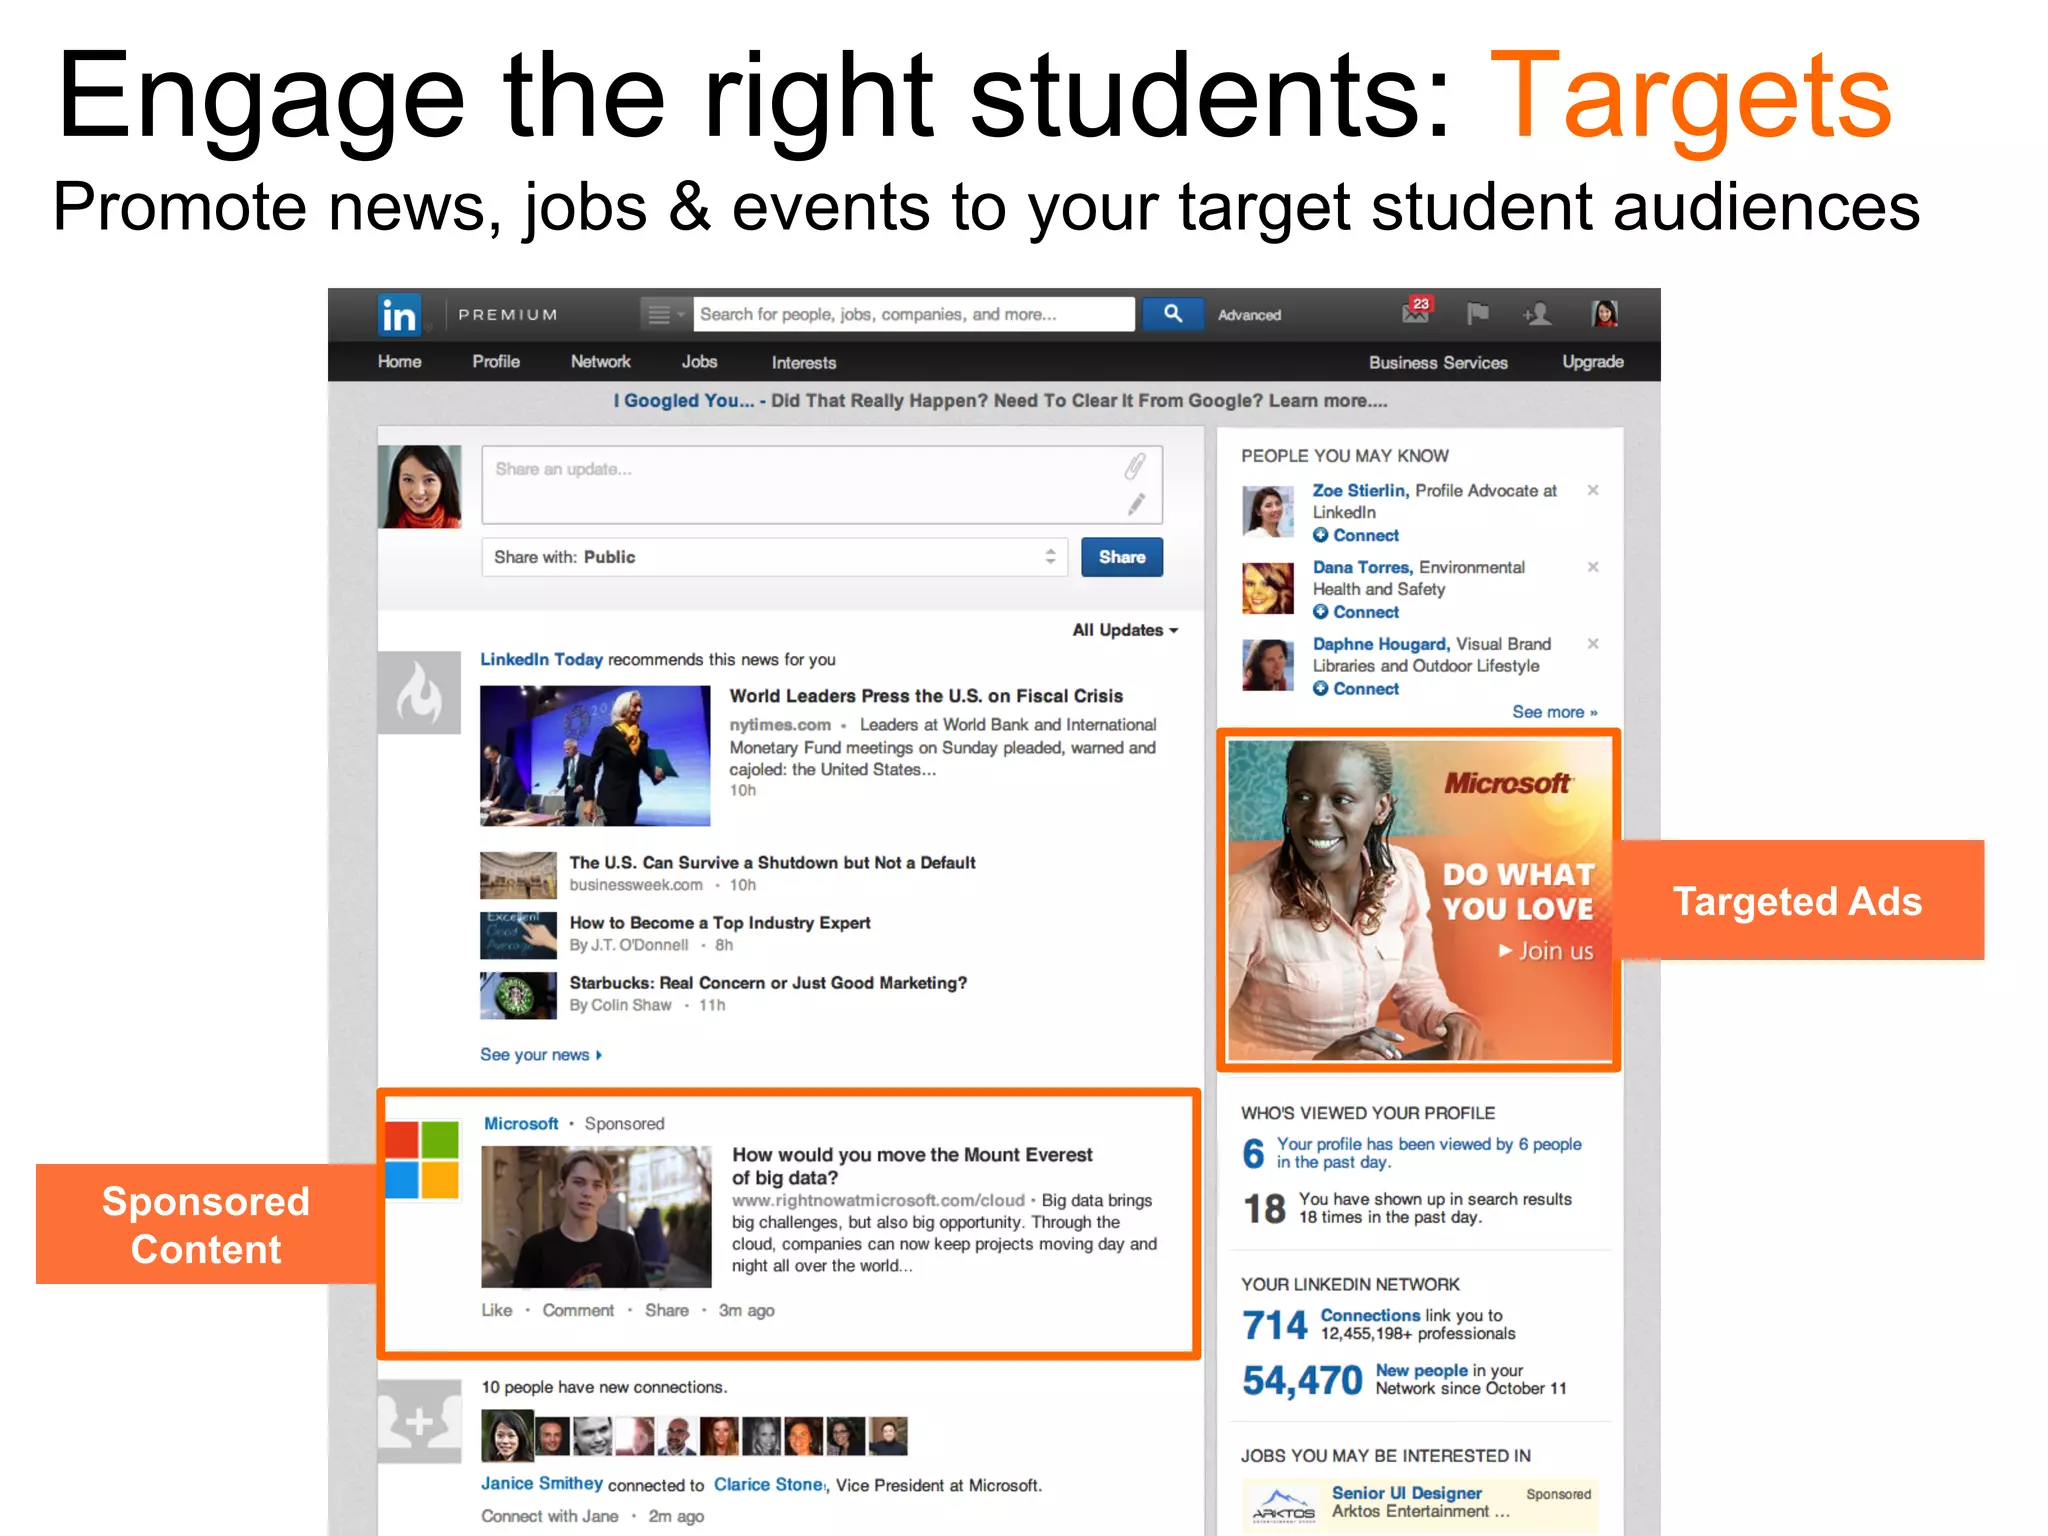Click the pencil icon in update box
2048x1536 pixels.
tap(1136, 504)
